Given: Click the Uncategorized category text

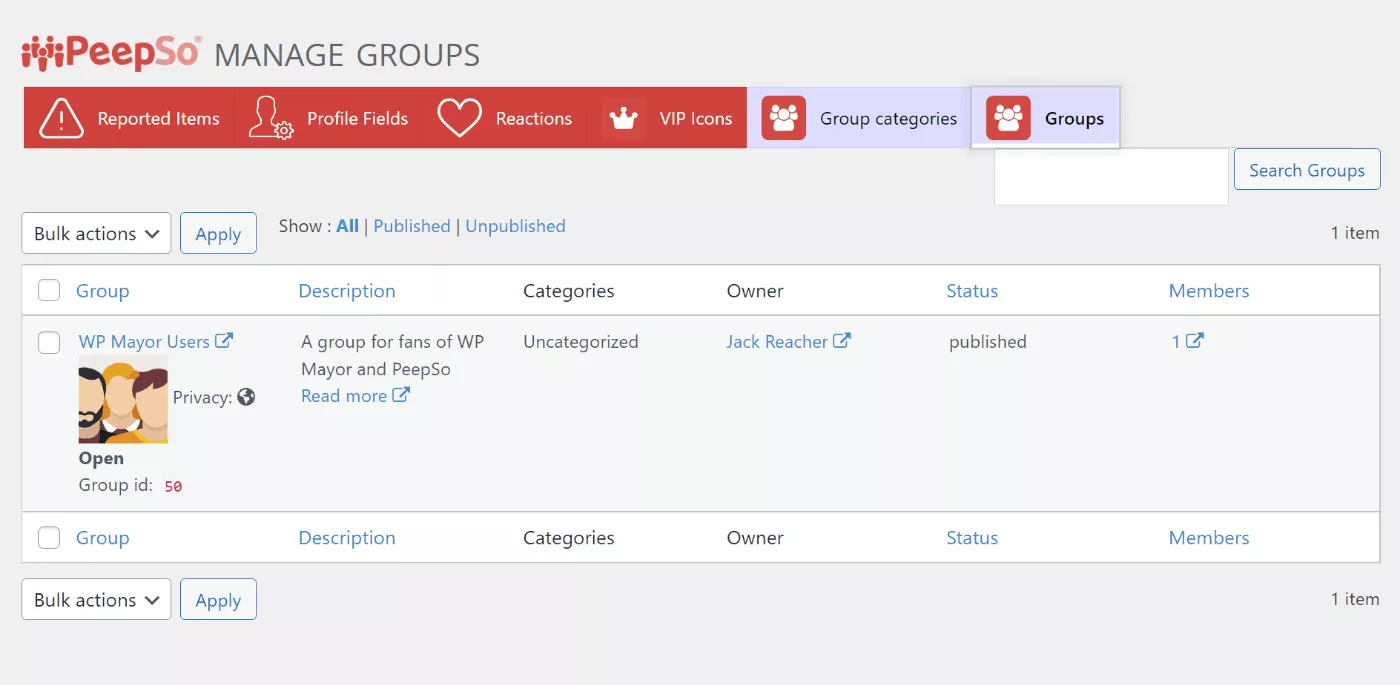Looking at the screenshot, I should pos(580,342).
